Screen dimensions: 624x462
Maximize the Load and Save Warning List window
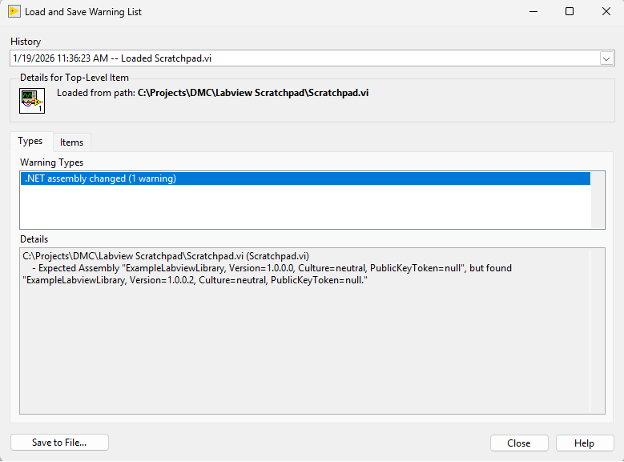tap(569, 12)
